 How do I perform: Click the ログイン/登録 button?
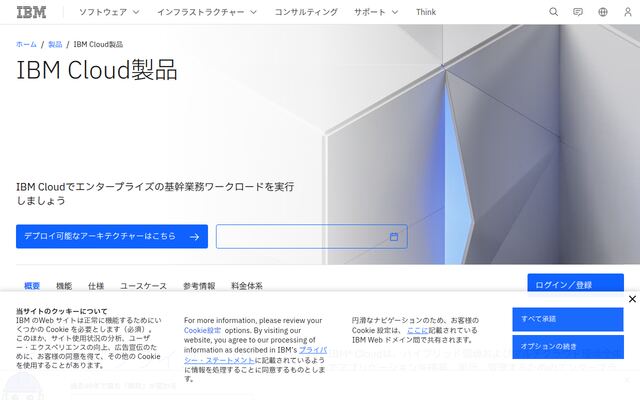click(x=576, y=283)
